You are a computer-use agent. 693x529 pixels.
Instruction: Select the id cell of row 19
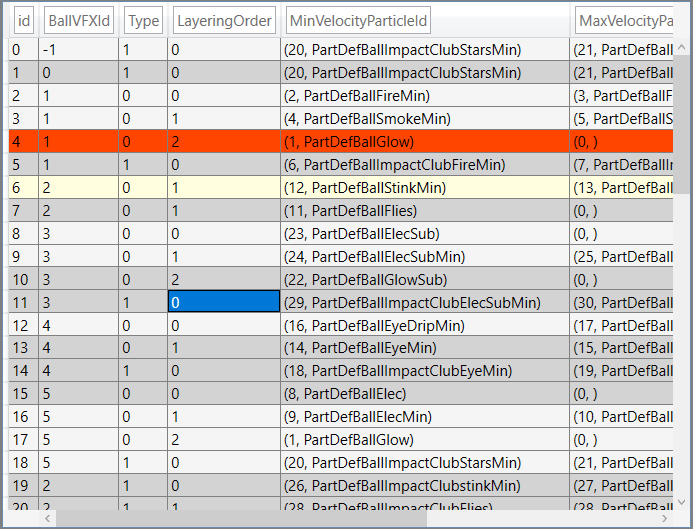pyautogui.click(x=23, y=485)
